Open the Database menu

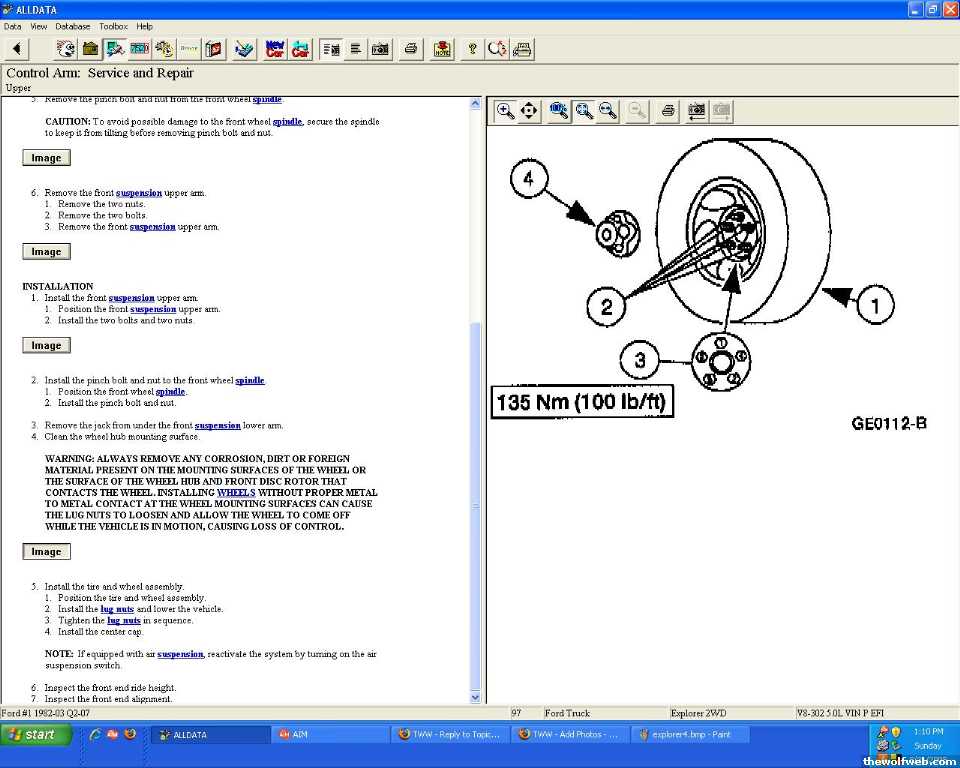pos(72,26)
